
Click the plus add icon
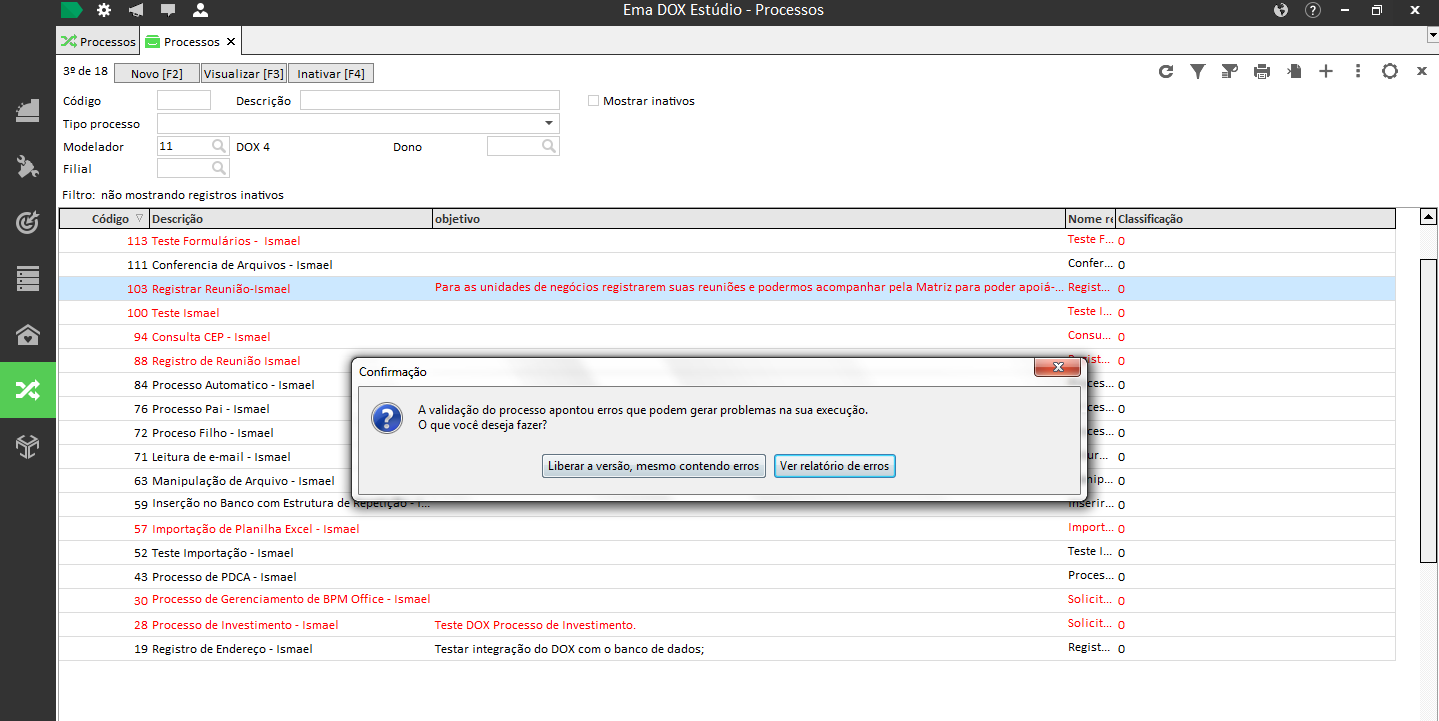click(1326, 71)
